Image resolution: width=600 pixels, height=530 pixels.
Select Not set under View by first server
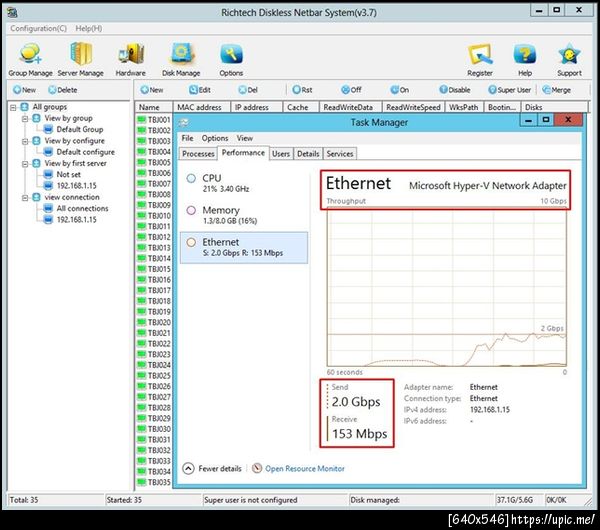pos(68,174)
